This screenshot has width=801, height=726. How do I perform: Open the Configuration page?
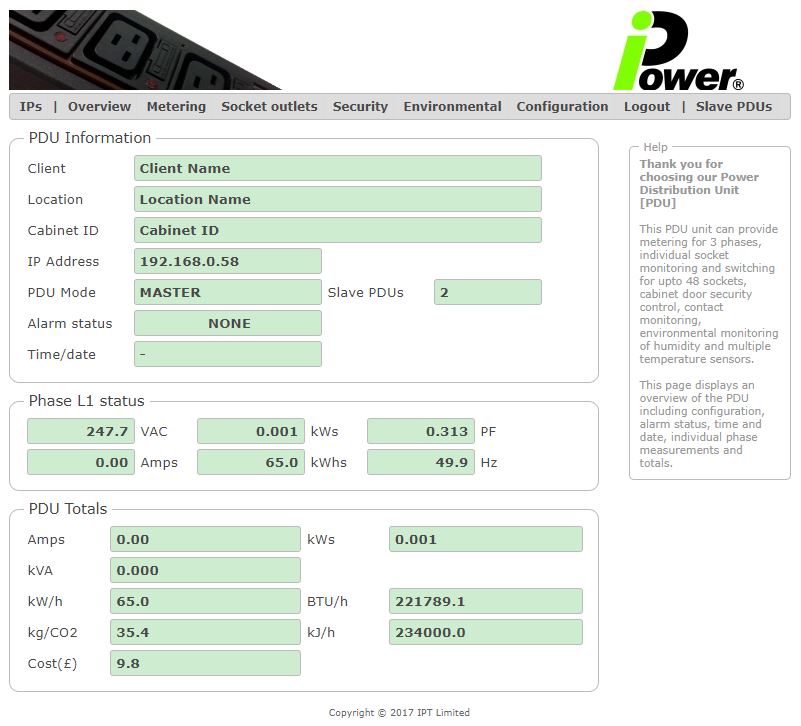coord(562,107)
